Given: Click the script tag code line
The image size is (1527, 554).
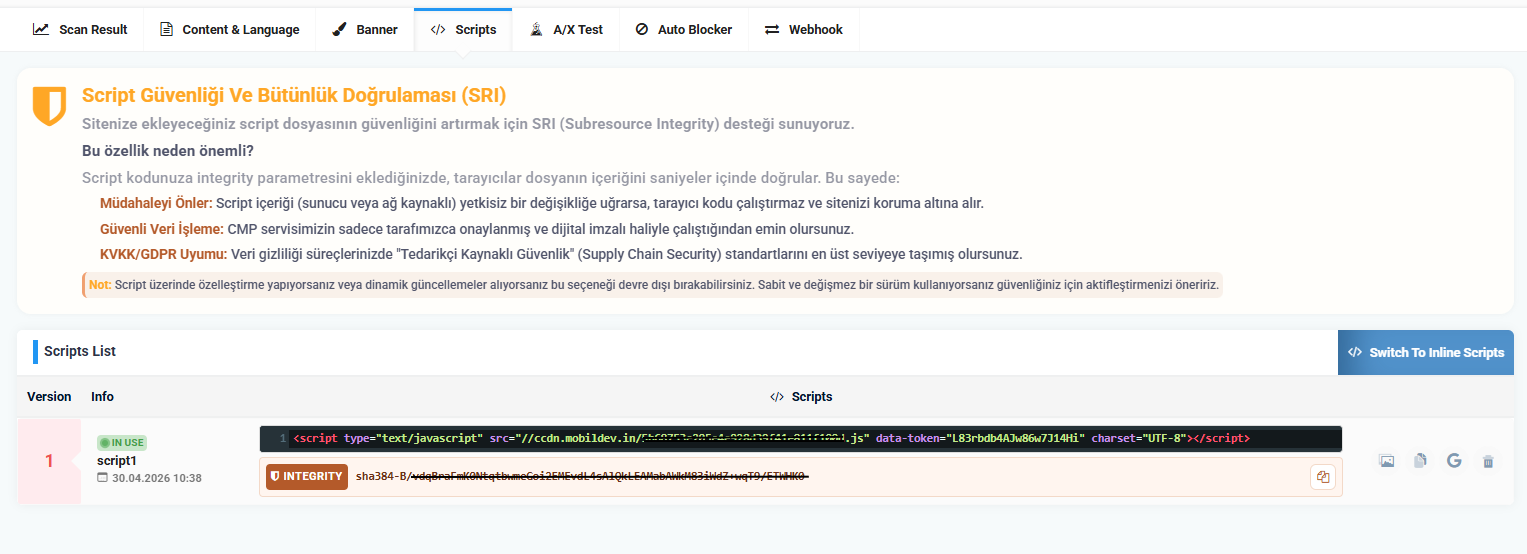Looking at the screenshot, I should (801, 439).
